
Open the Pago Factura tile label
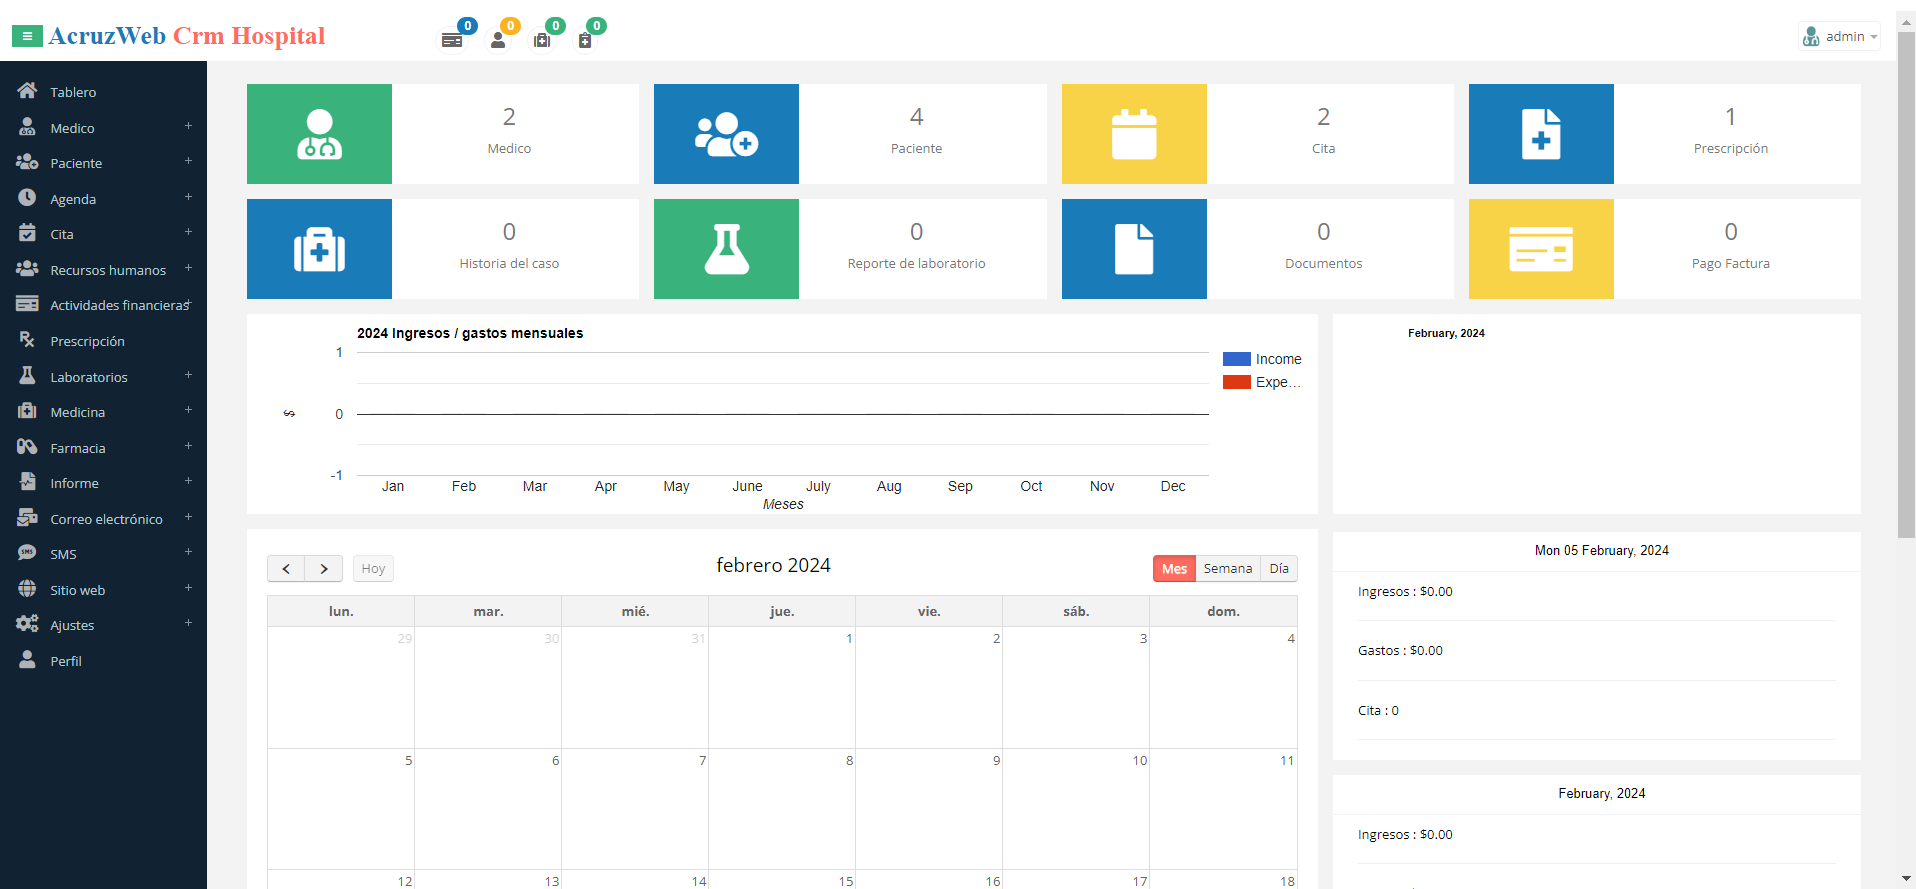point(1731,263)
